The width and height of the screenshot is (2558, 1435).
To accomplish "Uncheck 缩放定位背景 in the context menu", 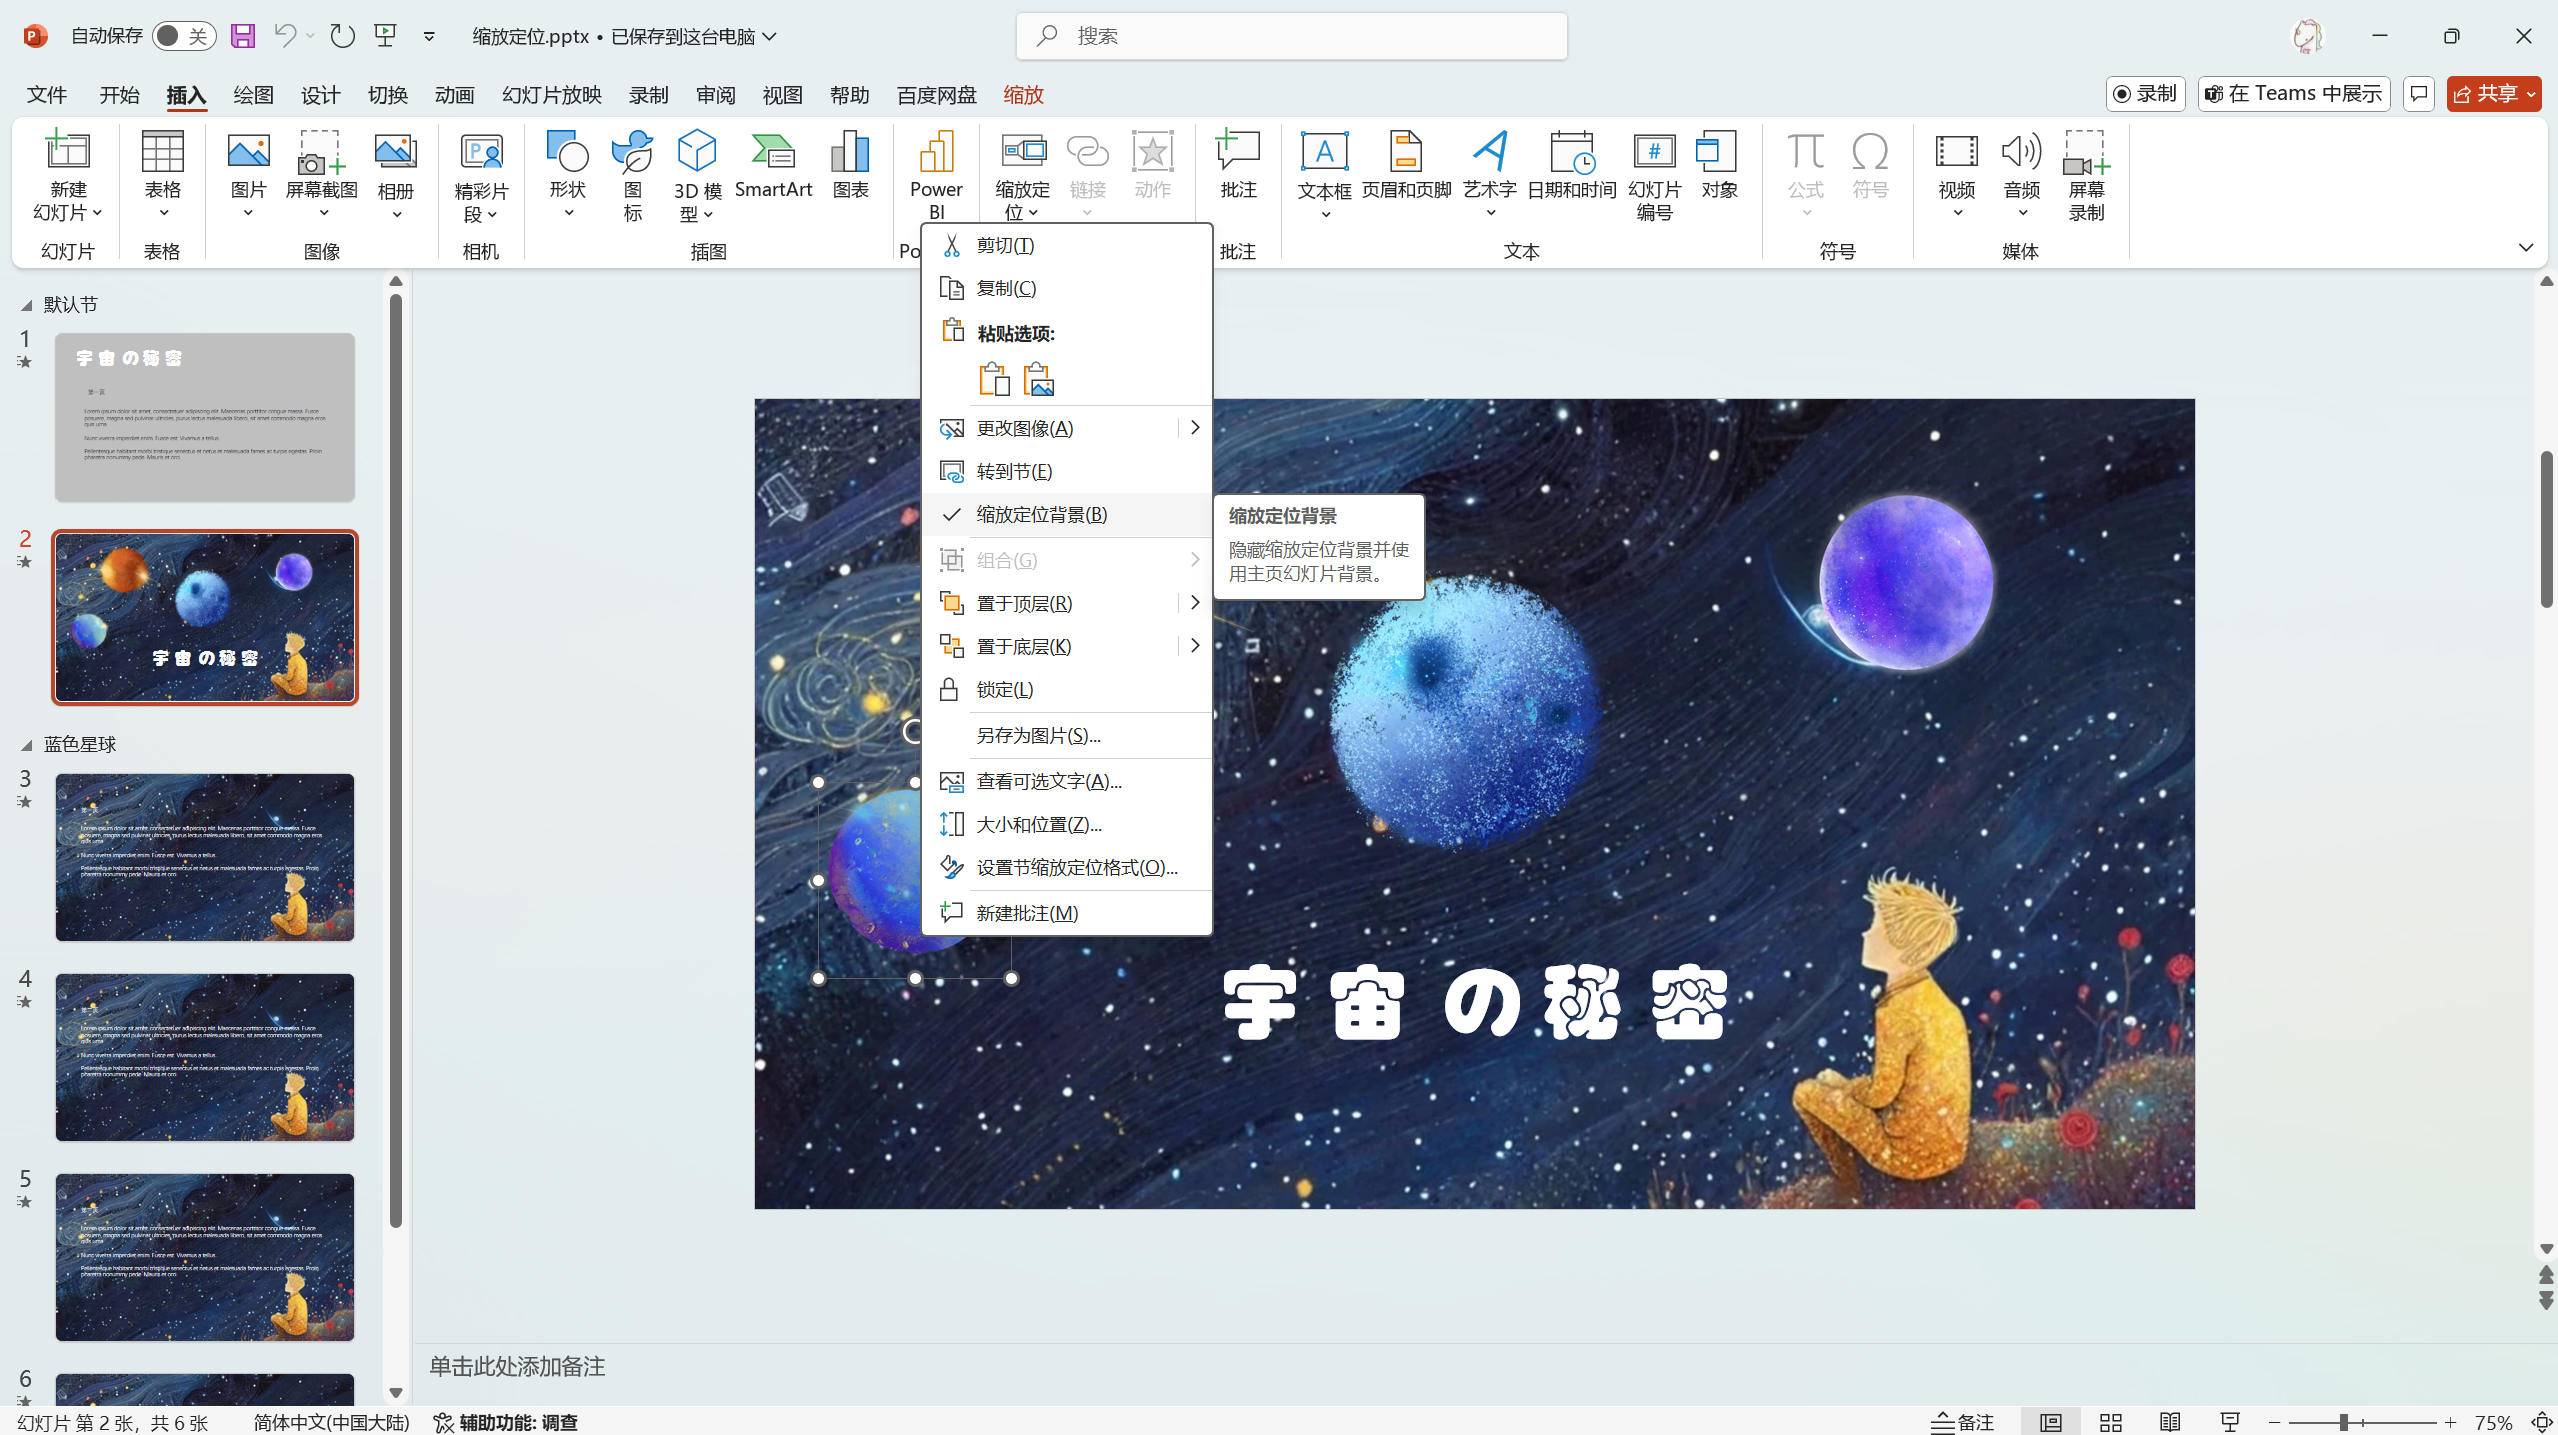I will pos(1066,514).
